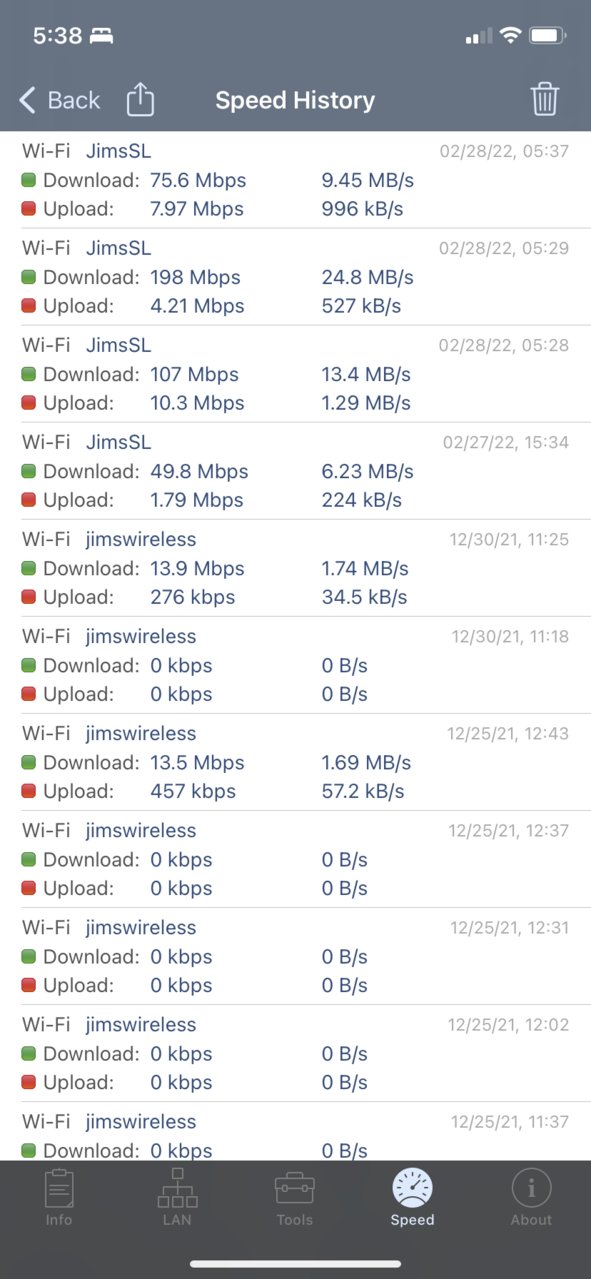The width and height of the screenshot is (591, 1279).
Task: Select the 198 Mbps download result
Action: pos(295,278)
